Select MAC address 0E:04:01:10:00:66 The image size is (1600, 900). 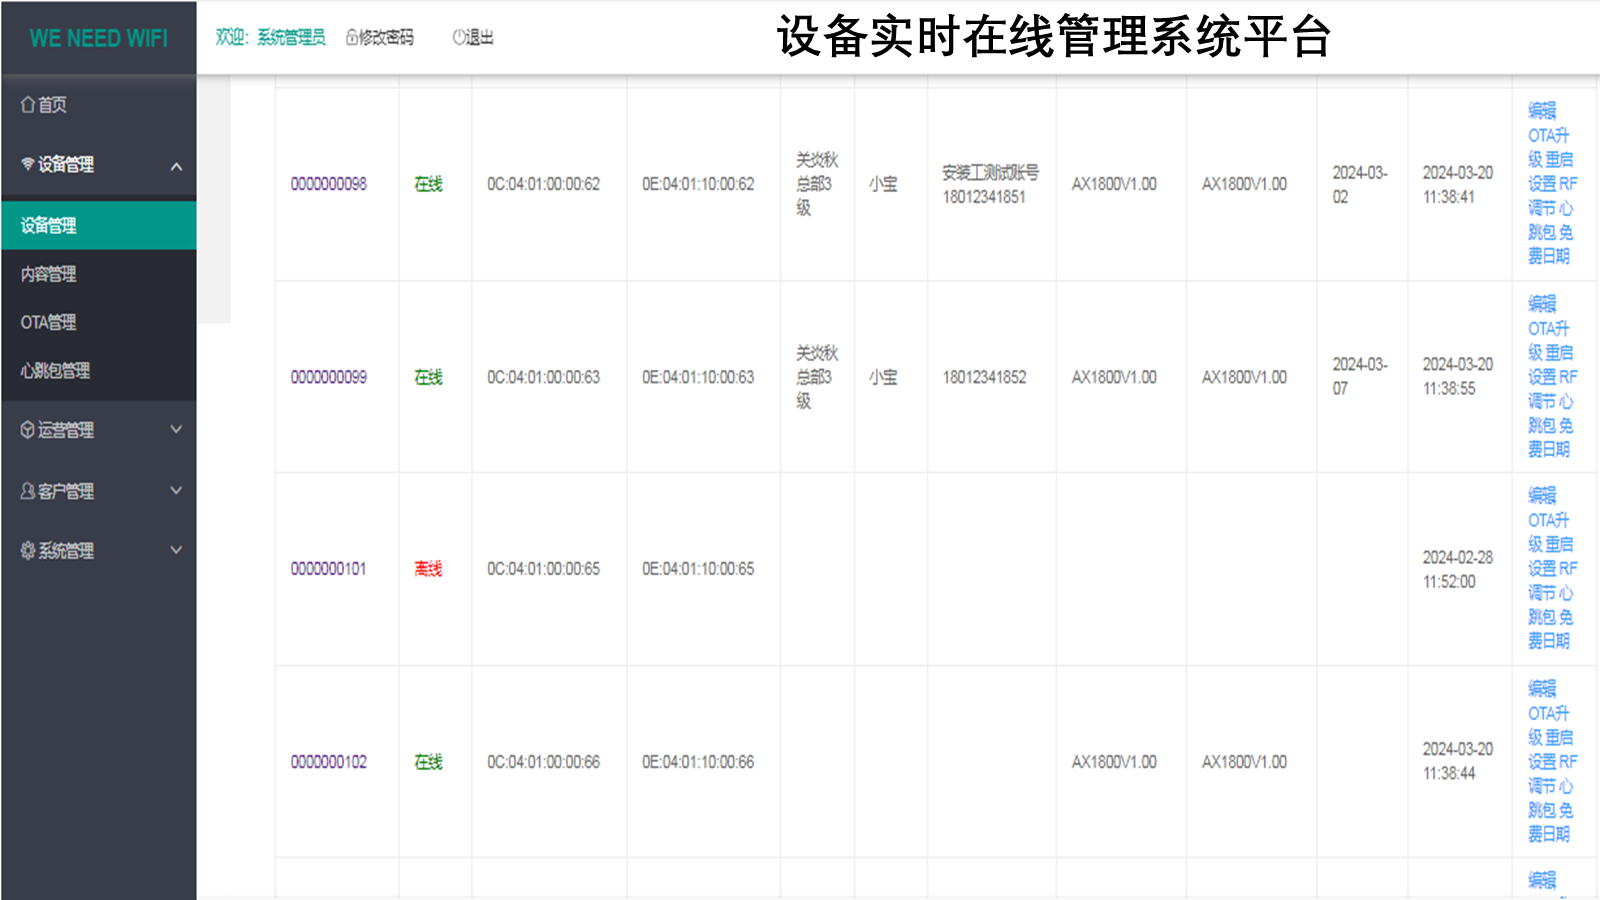tap(698, 762)
